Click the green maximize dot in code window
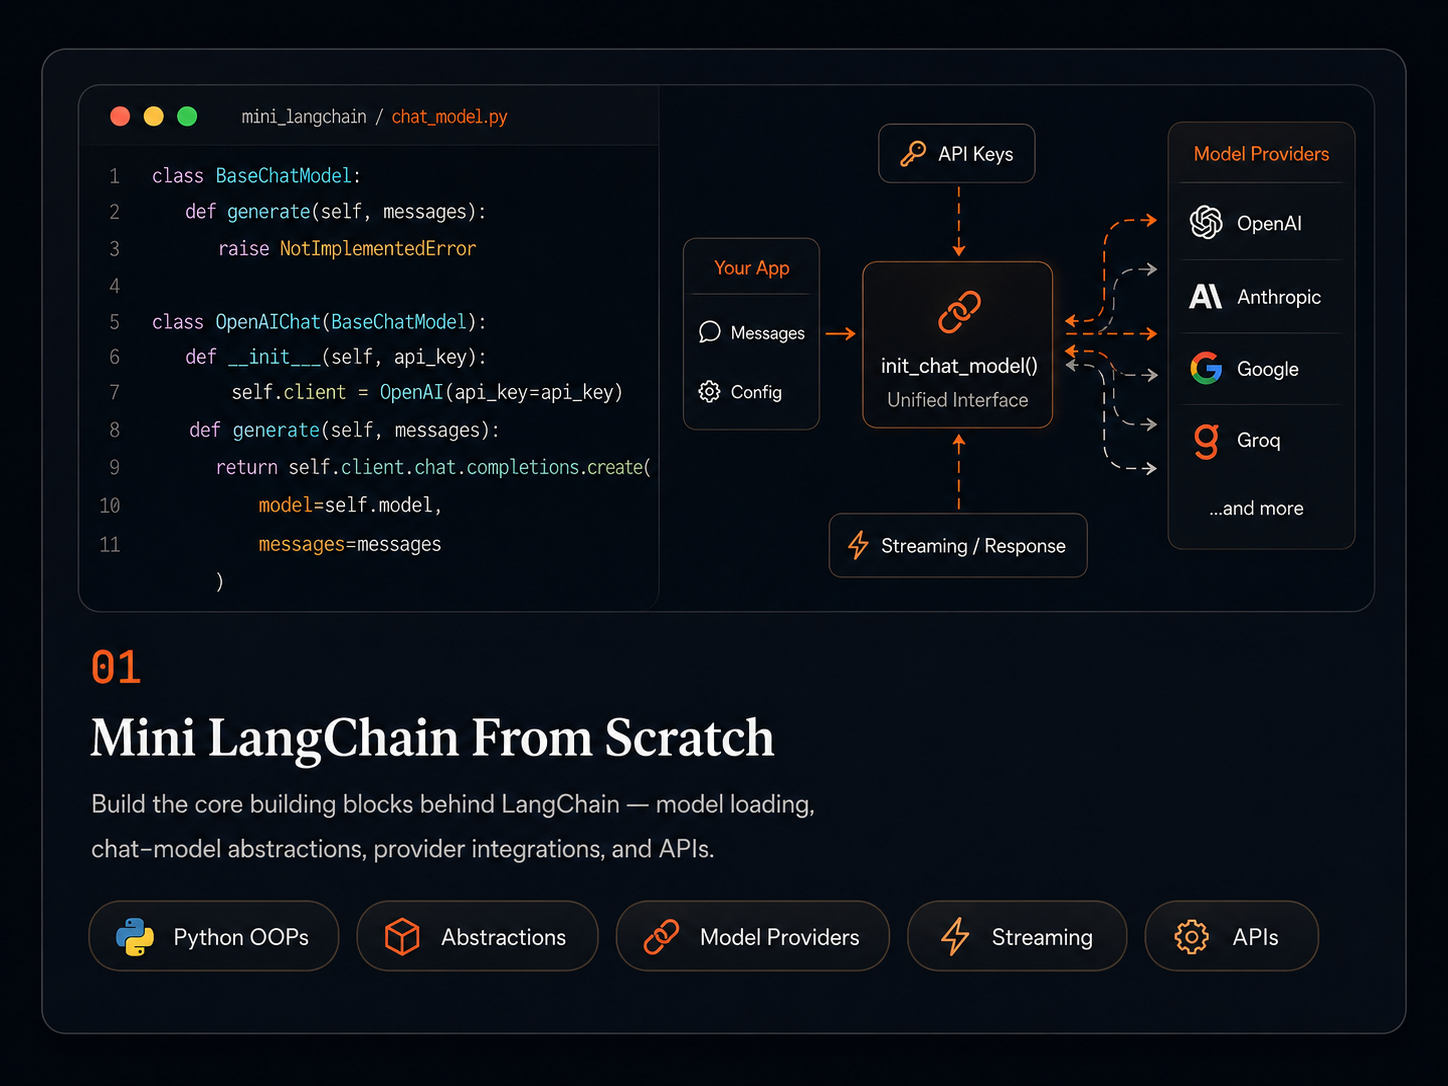1448x1086 pixels. tap(187, 116)
